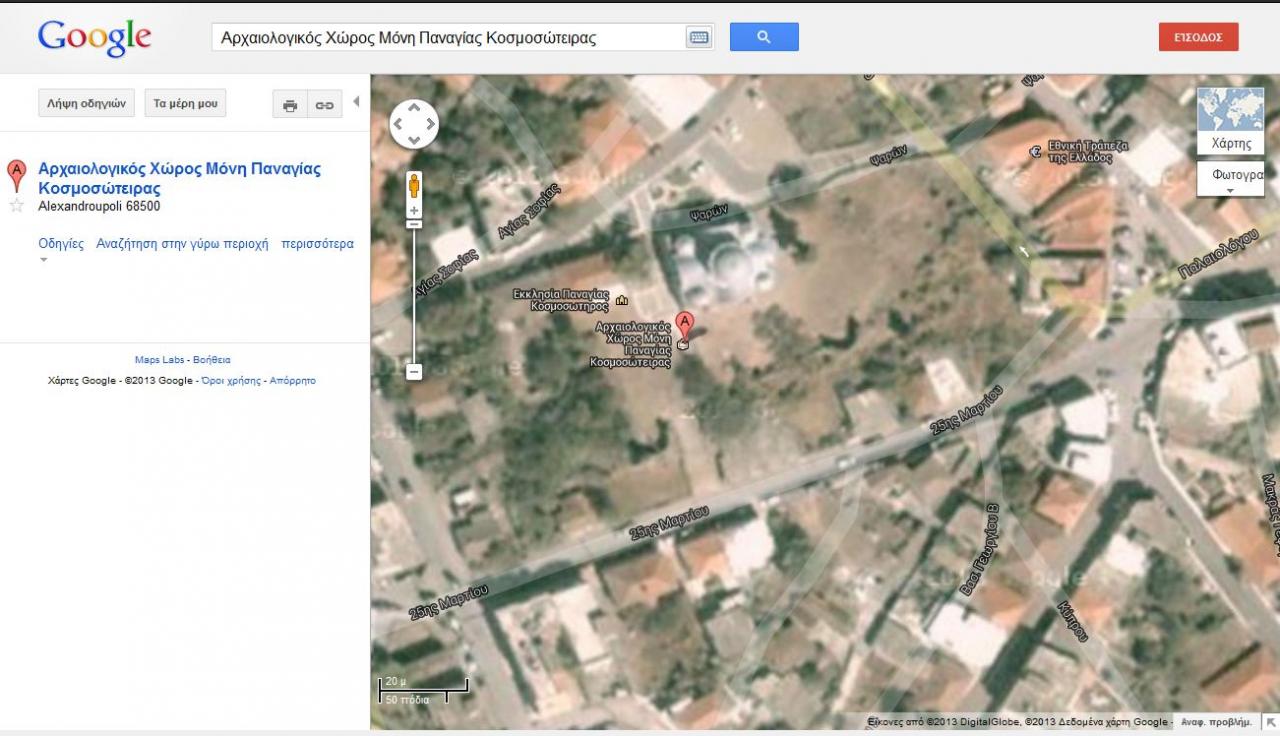Expand the περισσότερα options

click(x=317, y=244)
